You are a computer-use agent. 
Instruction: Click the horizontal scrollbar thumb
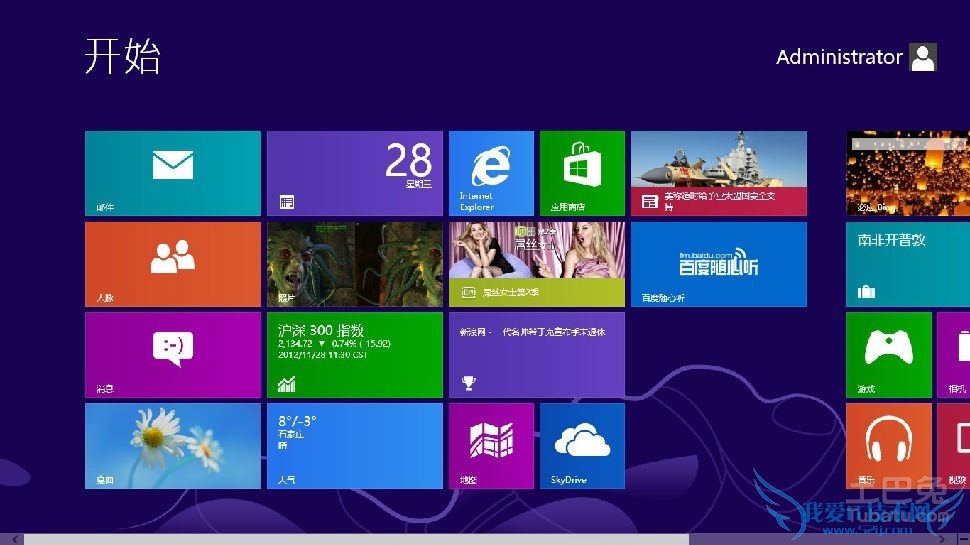point(356,539)
